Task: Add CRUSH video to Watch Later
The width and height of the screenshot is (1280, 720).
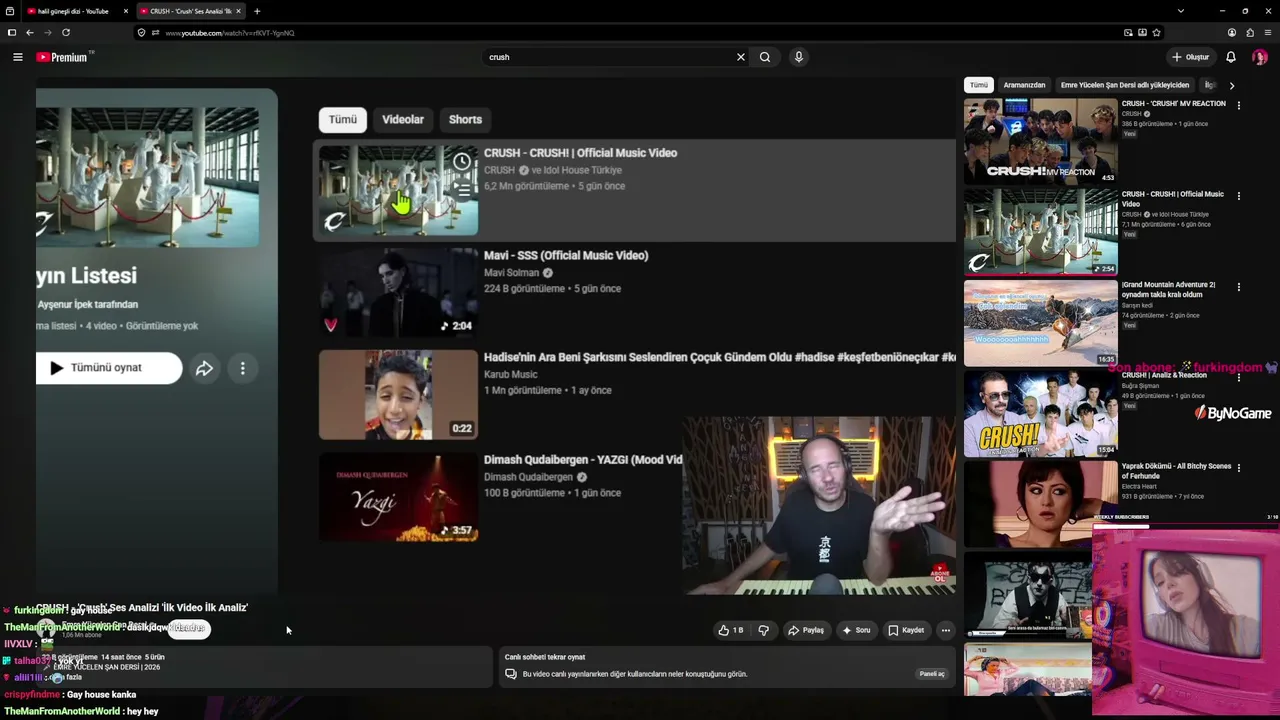Action: pyautogui.click(x=462, y=161)
